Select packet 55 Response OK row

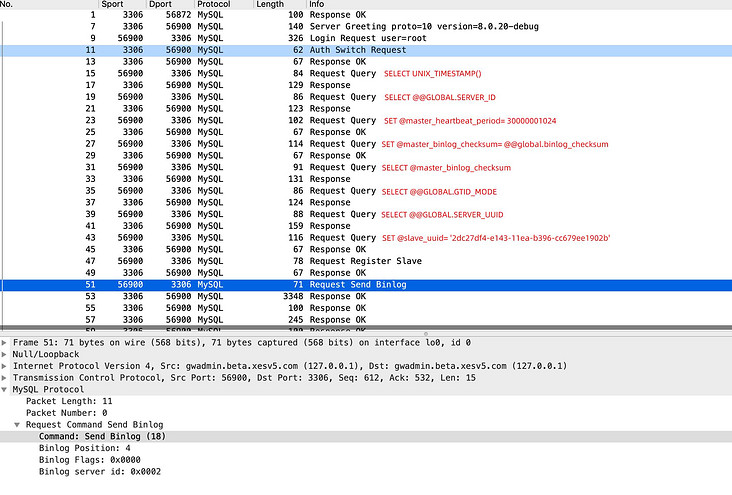pos(366,308)
